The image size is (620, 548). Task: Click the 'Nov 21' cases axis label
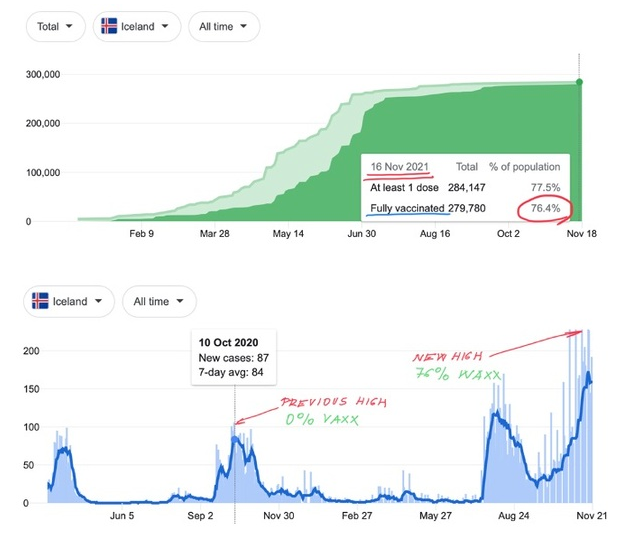tap(591, 516)
